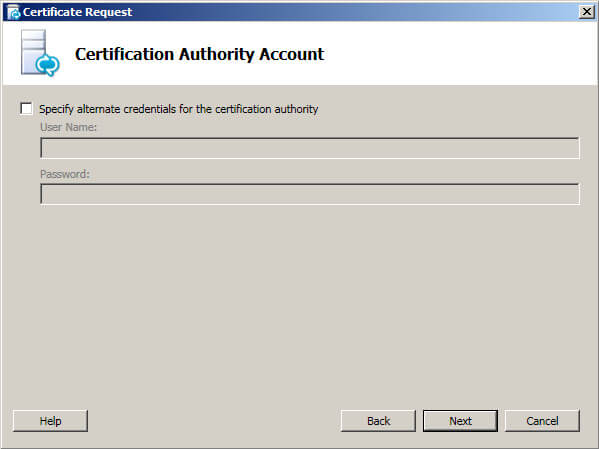Viewport: 599px width, 449px height.
Task: Click the Certificate Request window title text
Action: tap(78, 12)
